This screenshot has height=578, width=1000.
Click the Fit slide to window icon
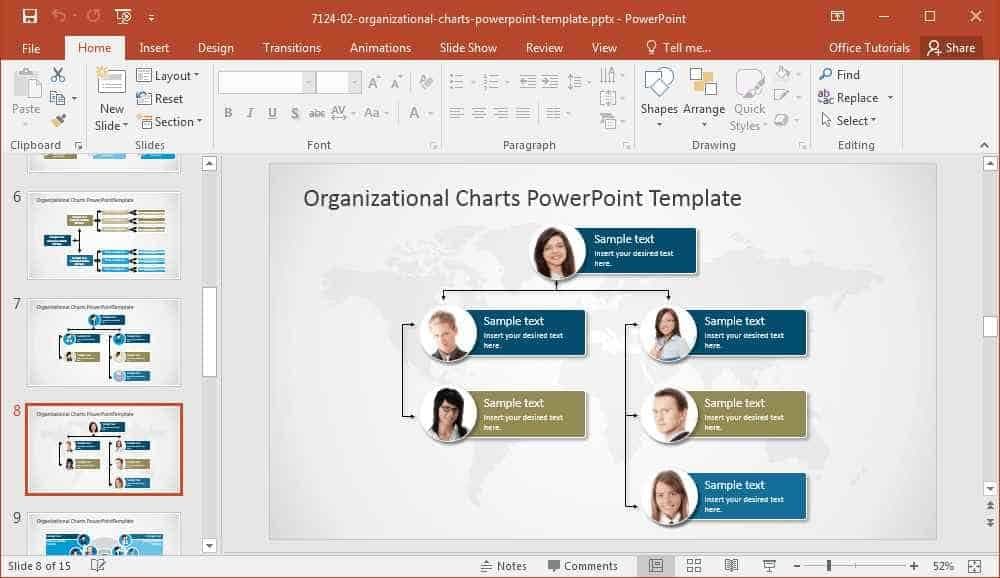click(974, 566)
